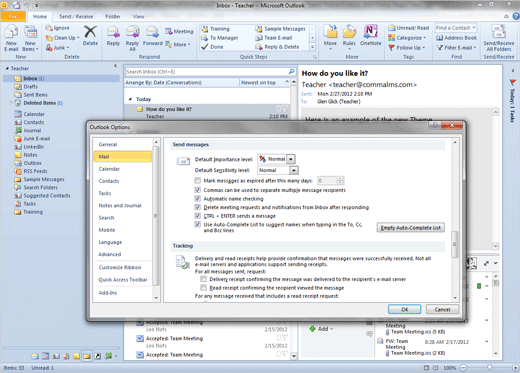Click the Reply All icon

coord(132,32)
